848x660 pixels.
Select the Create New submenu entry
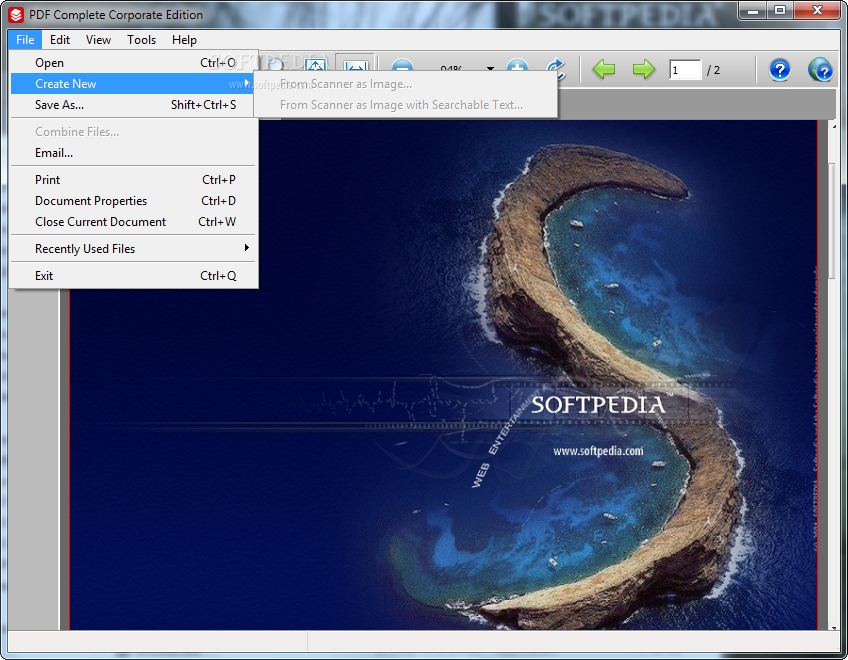pyautogui.click(x=133, y=84)
